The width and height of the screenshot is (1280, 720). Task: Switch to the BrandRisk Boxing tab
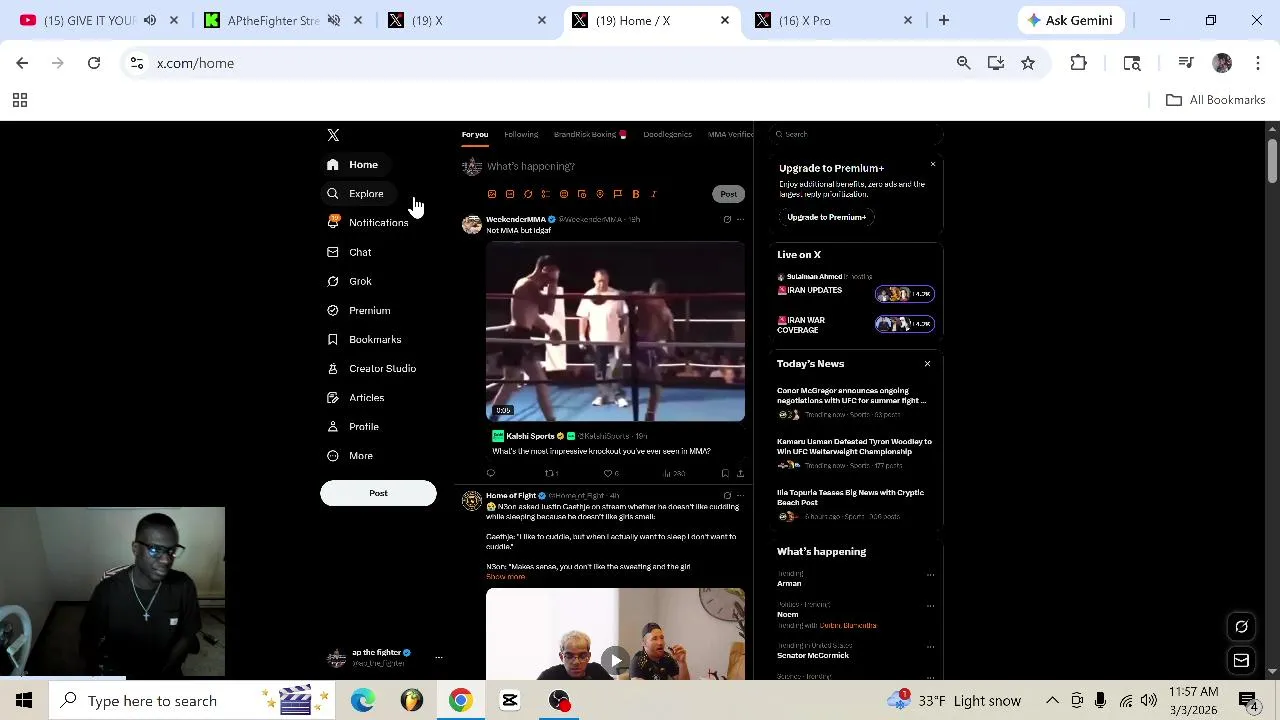(x=589, y=134)
